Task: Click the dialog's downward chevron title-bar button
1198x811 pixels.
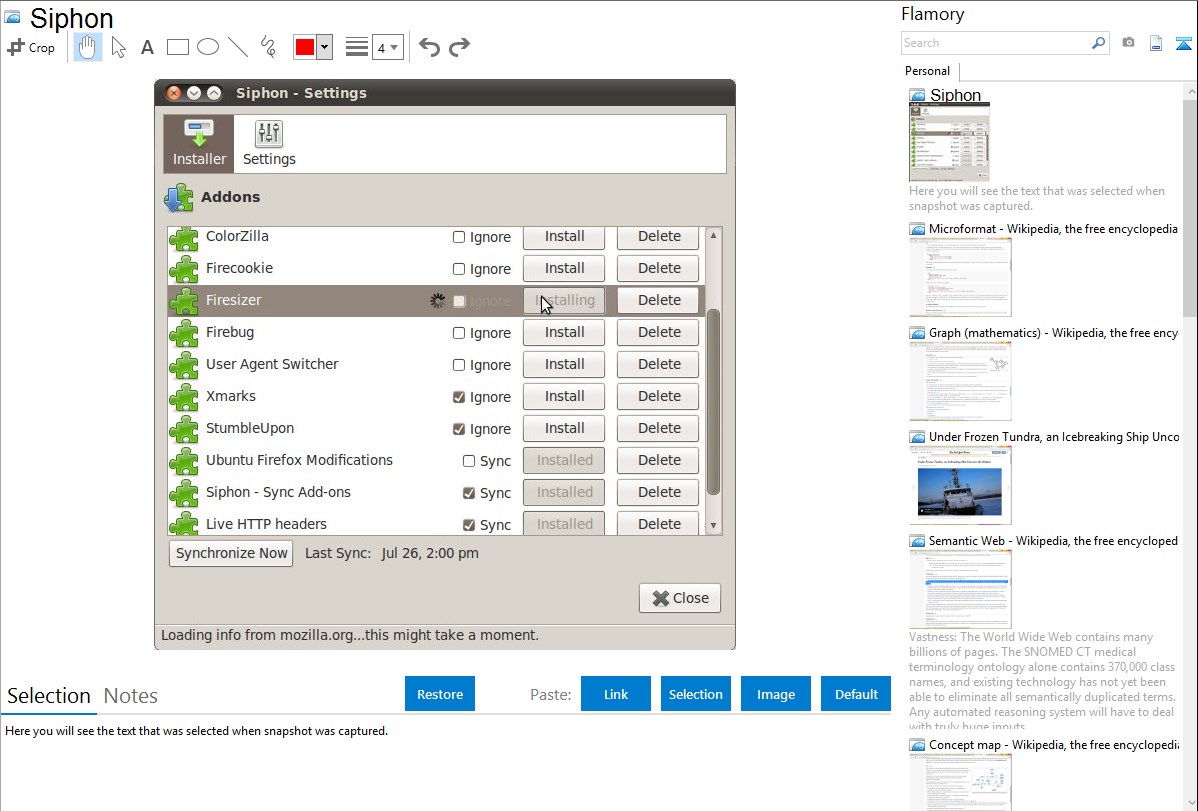Action: point(194,92)
